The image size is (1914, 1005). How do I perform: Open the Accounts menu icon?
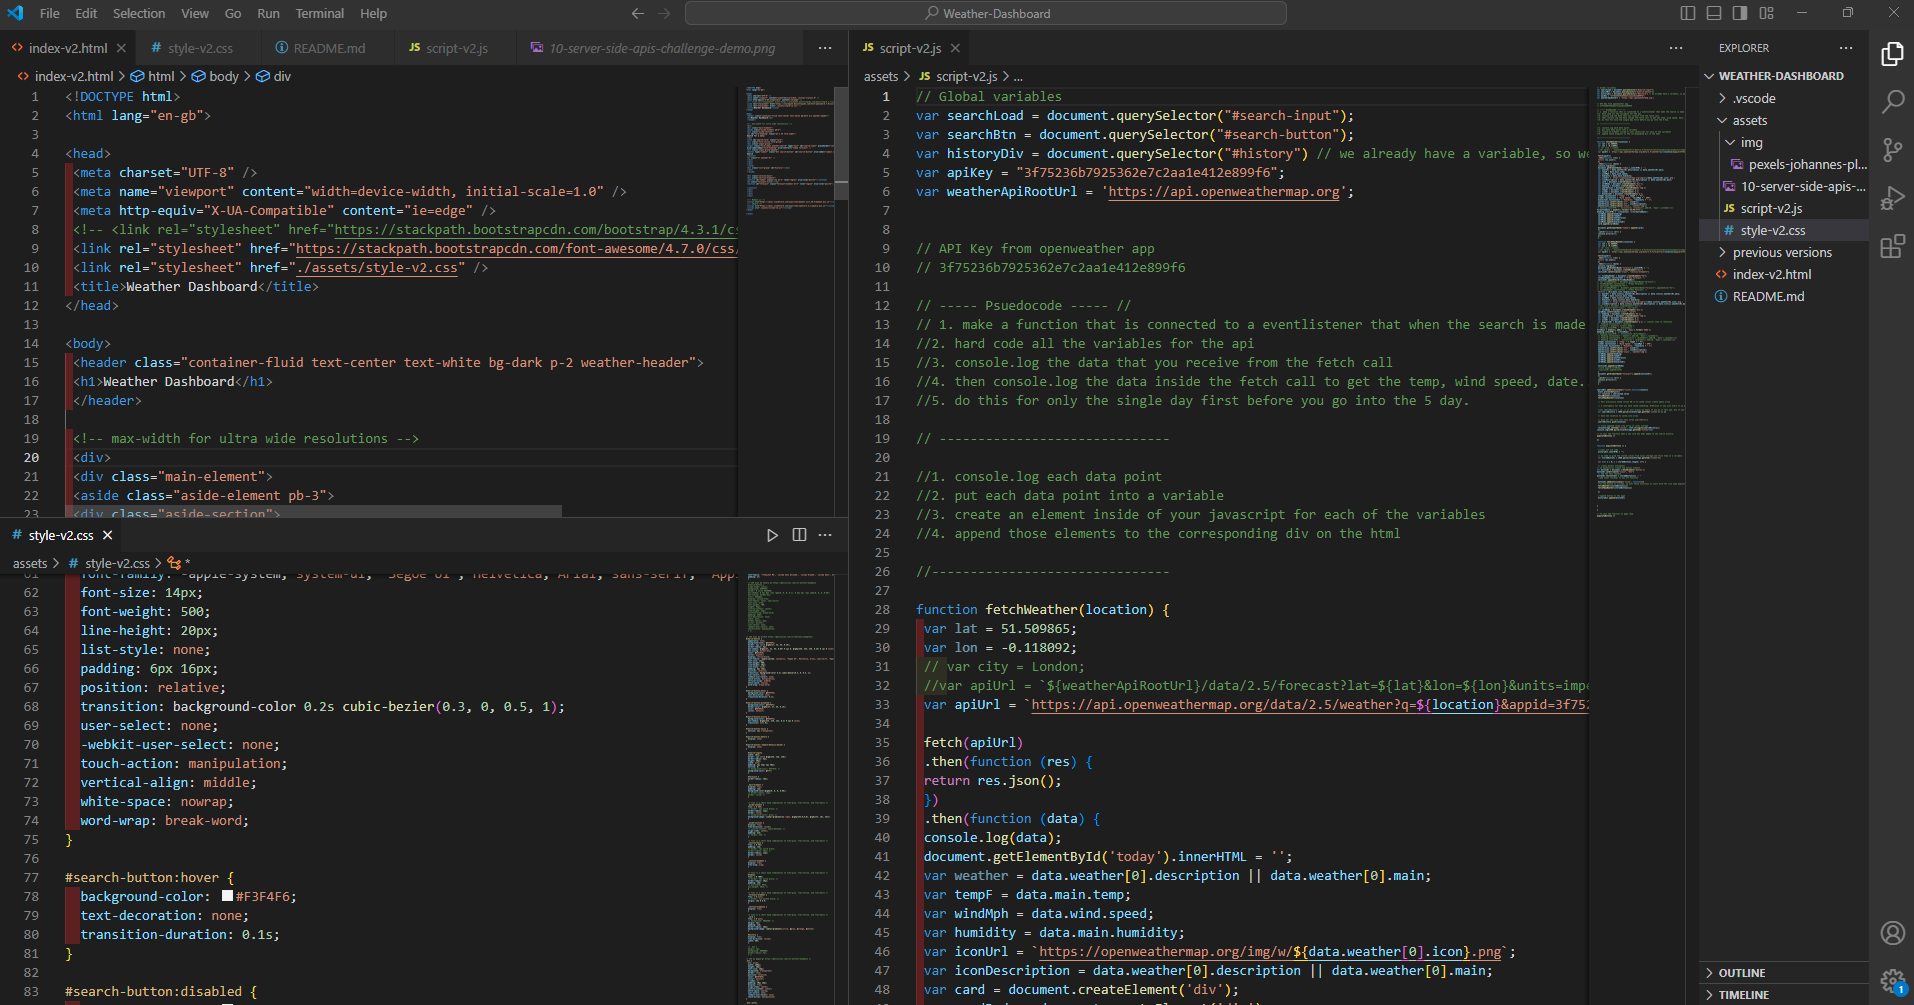pos(1892,933)
